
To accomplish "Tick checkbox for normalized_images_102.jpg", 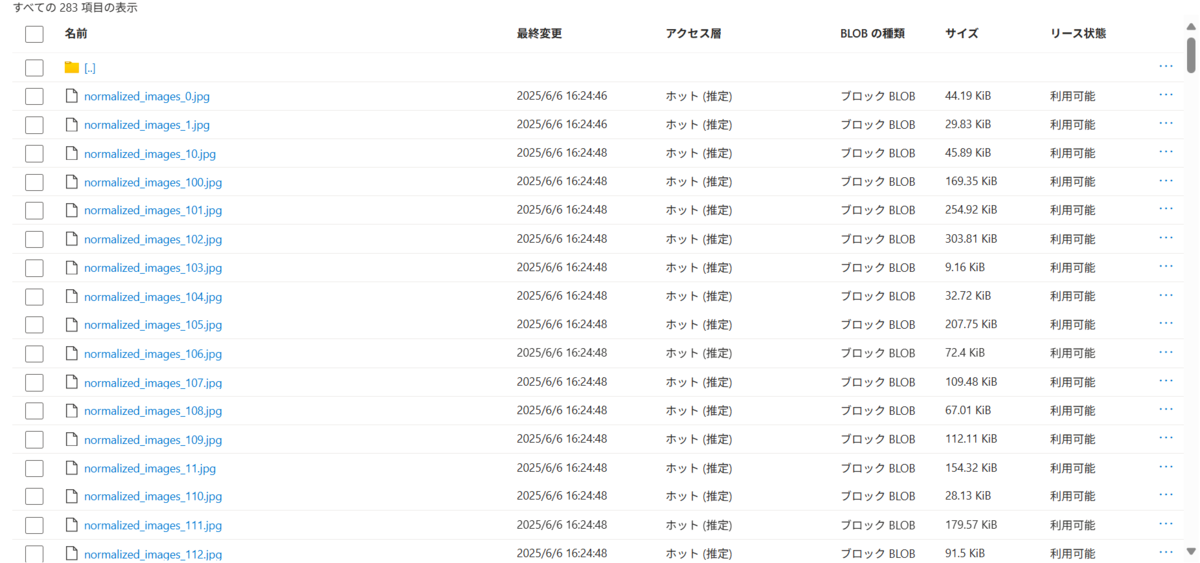I will 34,239.
